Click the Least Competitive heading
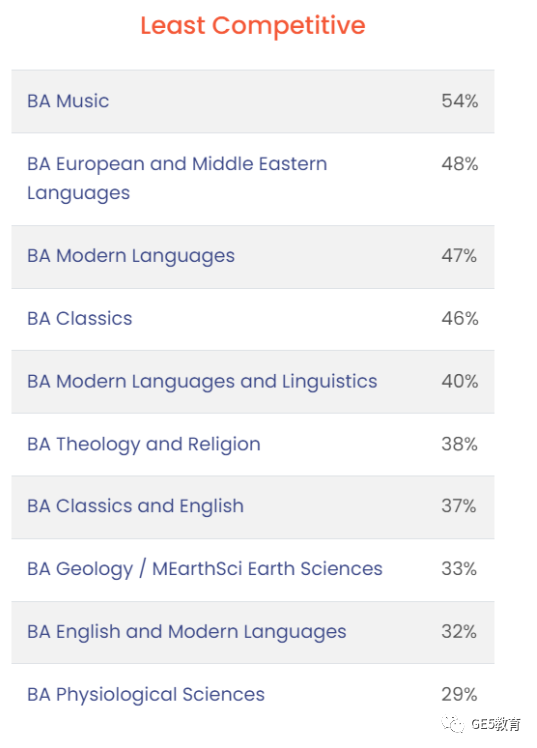Image resolution: width=537 pixels, height=748 pixels. point(253,25)
